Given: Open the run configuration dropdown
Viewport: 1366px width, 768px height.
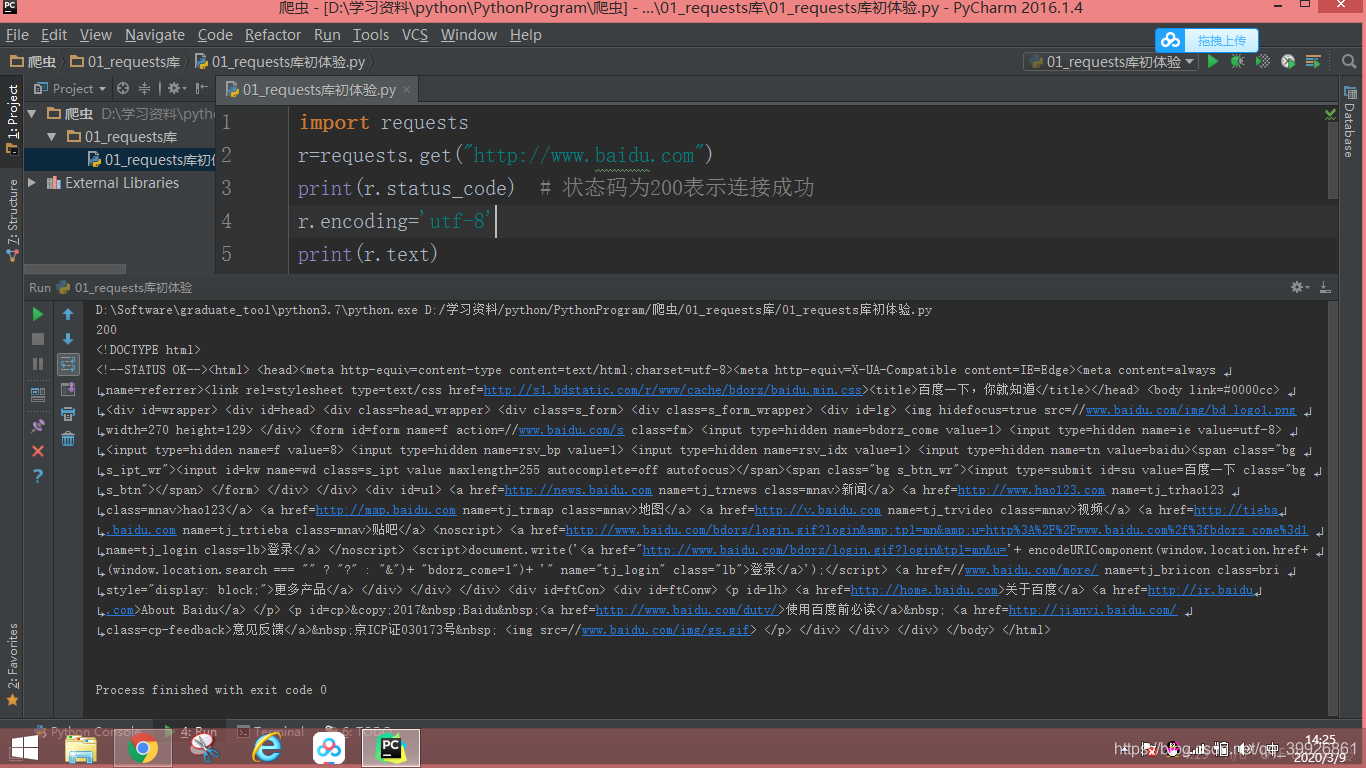Looking at the screenshot, I should pyautogui.click(x=1110, y=62).
